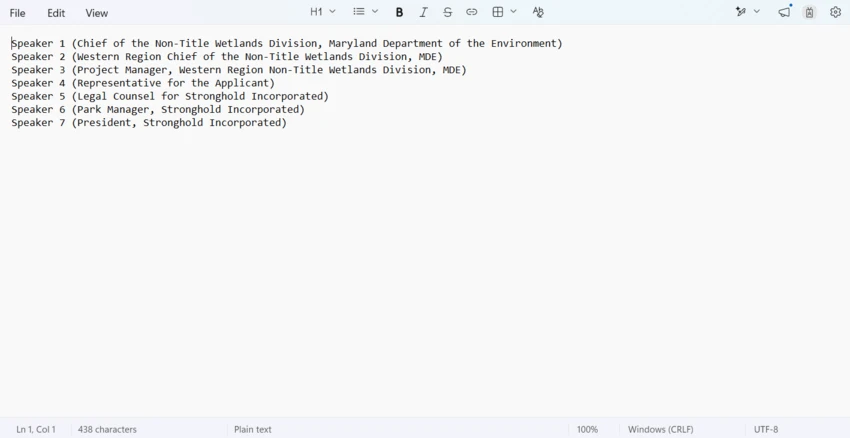The height and width of the screenshot is (438, 850).
Task: Click the Windows (CRLF) line ending entry
Action: coord(660,429)
